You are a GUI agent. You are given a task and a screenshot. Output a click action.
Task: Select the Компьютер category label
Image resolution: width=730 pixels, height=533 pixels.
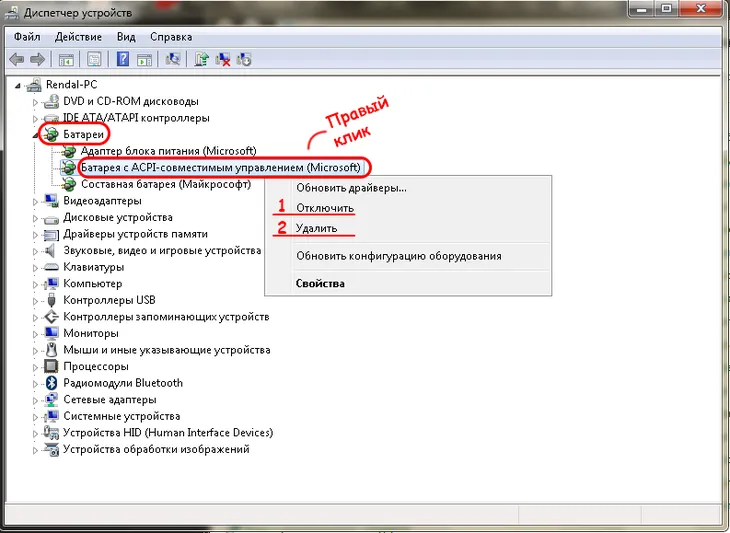click(x=93, y=283)
